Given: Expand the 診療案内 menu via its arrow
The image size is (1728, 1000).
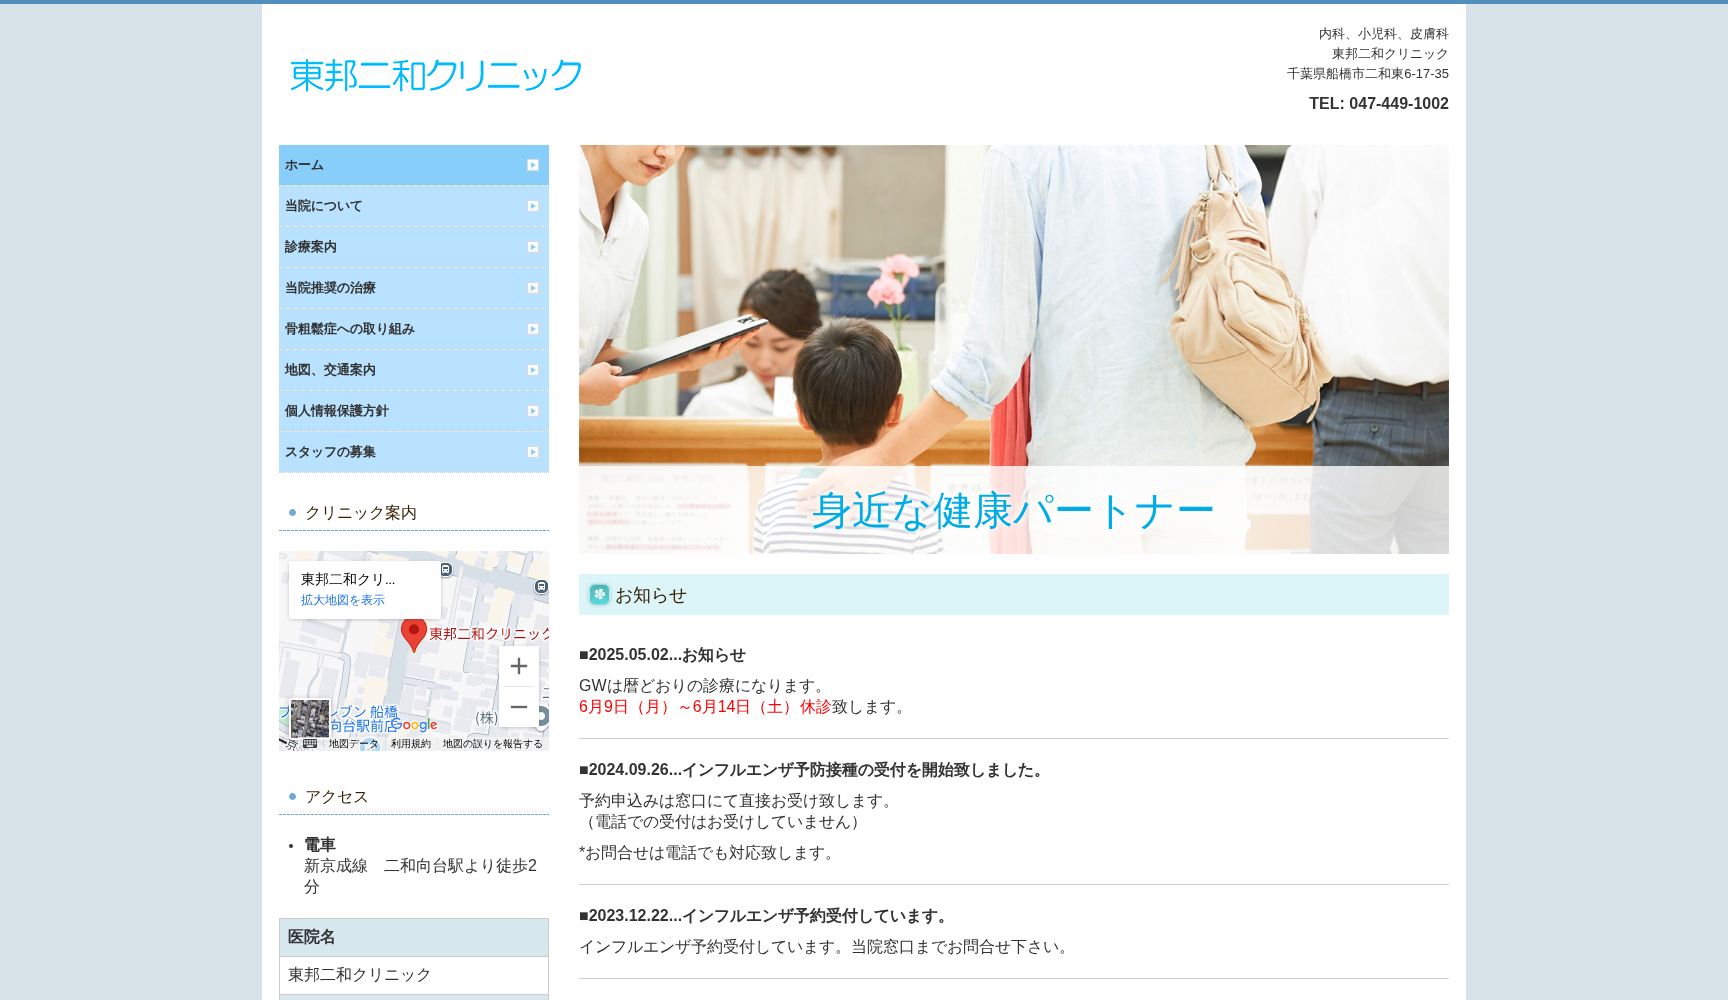Looking at the screenshot, I should (x=534, y=246).
